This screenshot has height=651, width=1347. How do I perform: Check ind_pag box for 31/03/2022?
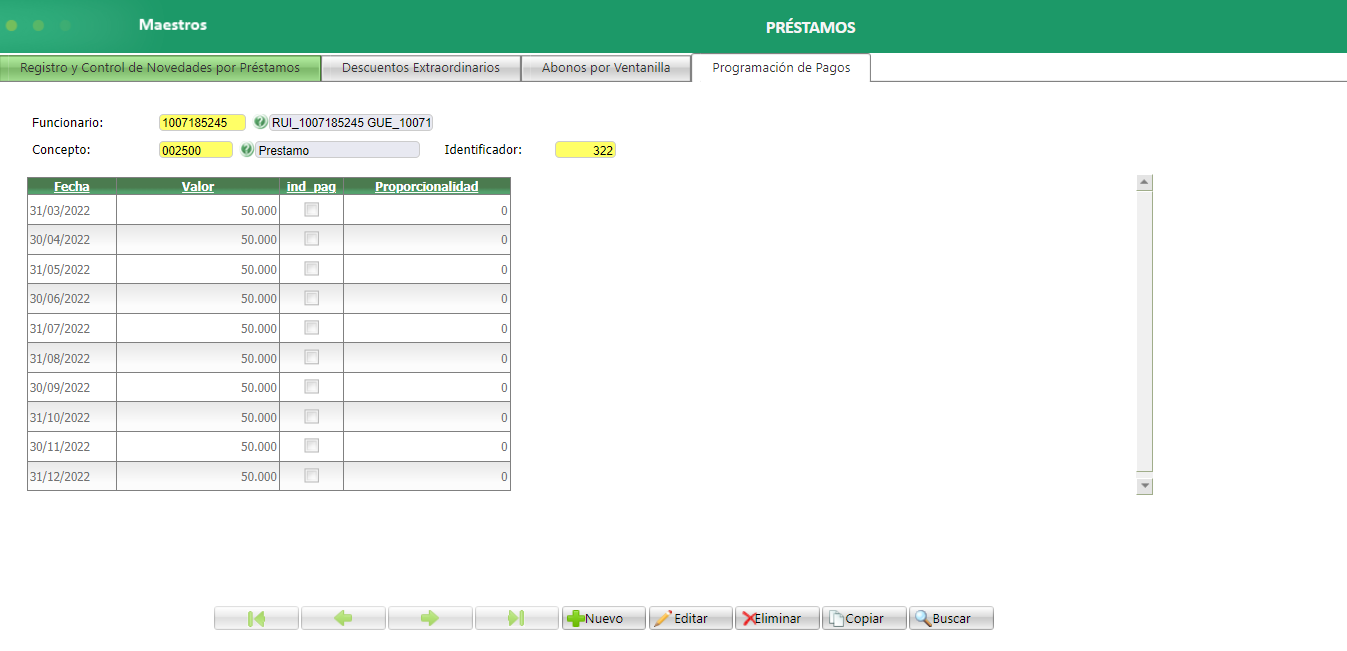point(312,209)
